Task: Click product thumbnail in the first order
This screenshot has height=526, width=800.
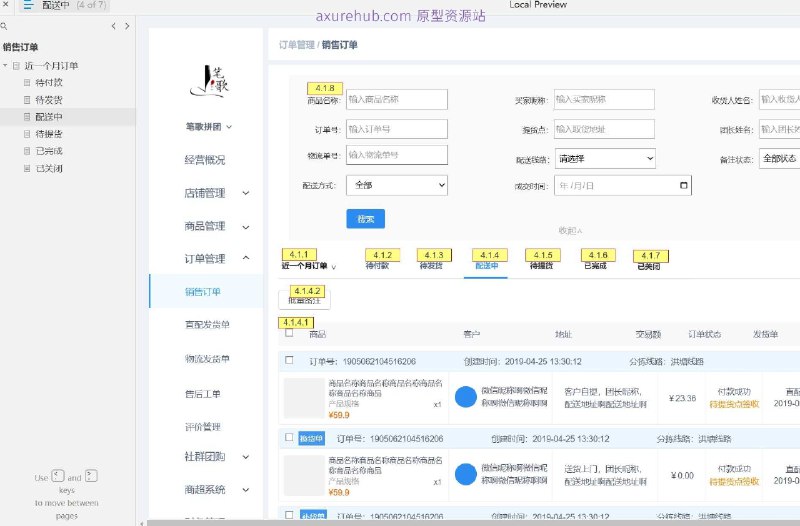Action: click(304, 398)
